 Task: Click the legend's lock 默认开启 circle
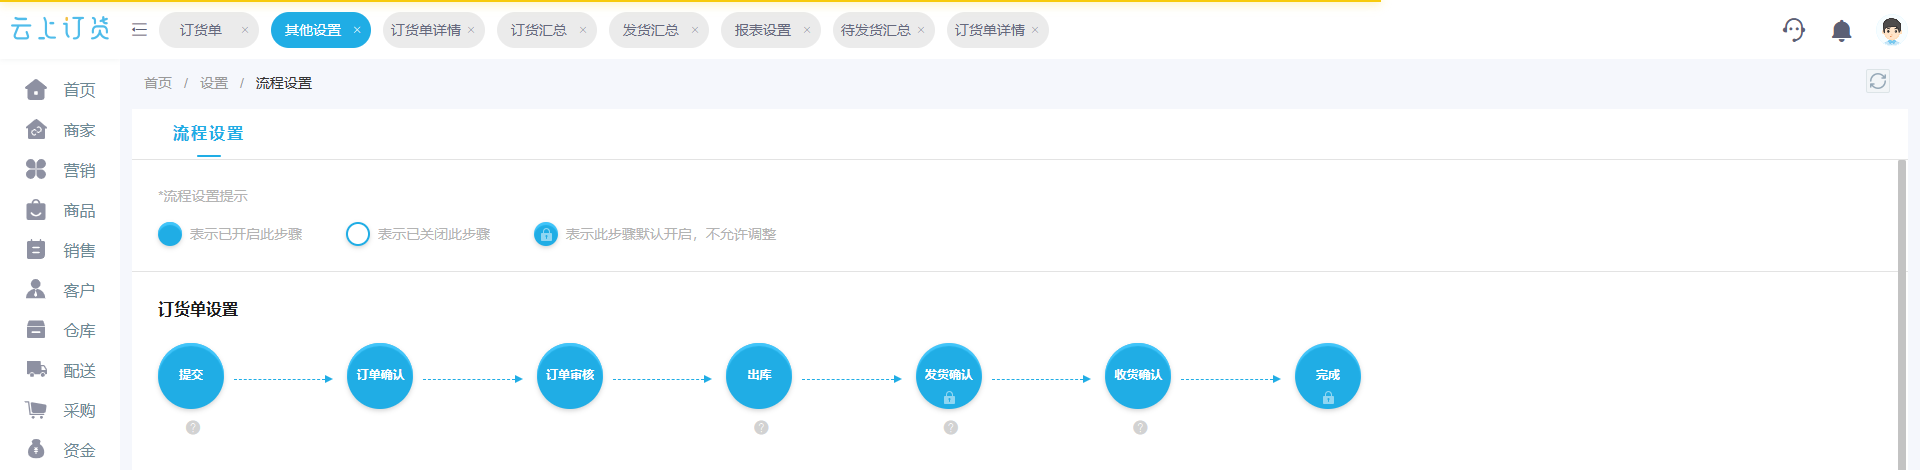point(546,234)
